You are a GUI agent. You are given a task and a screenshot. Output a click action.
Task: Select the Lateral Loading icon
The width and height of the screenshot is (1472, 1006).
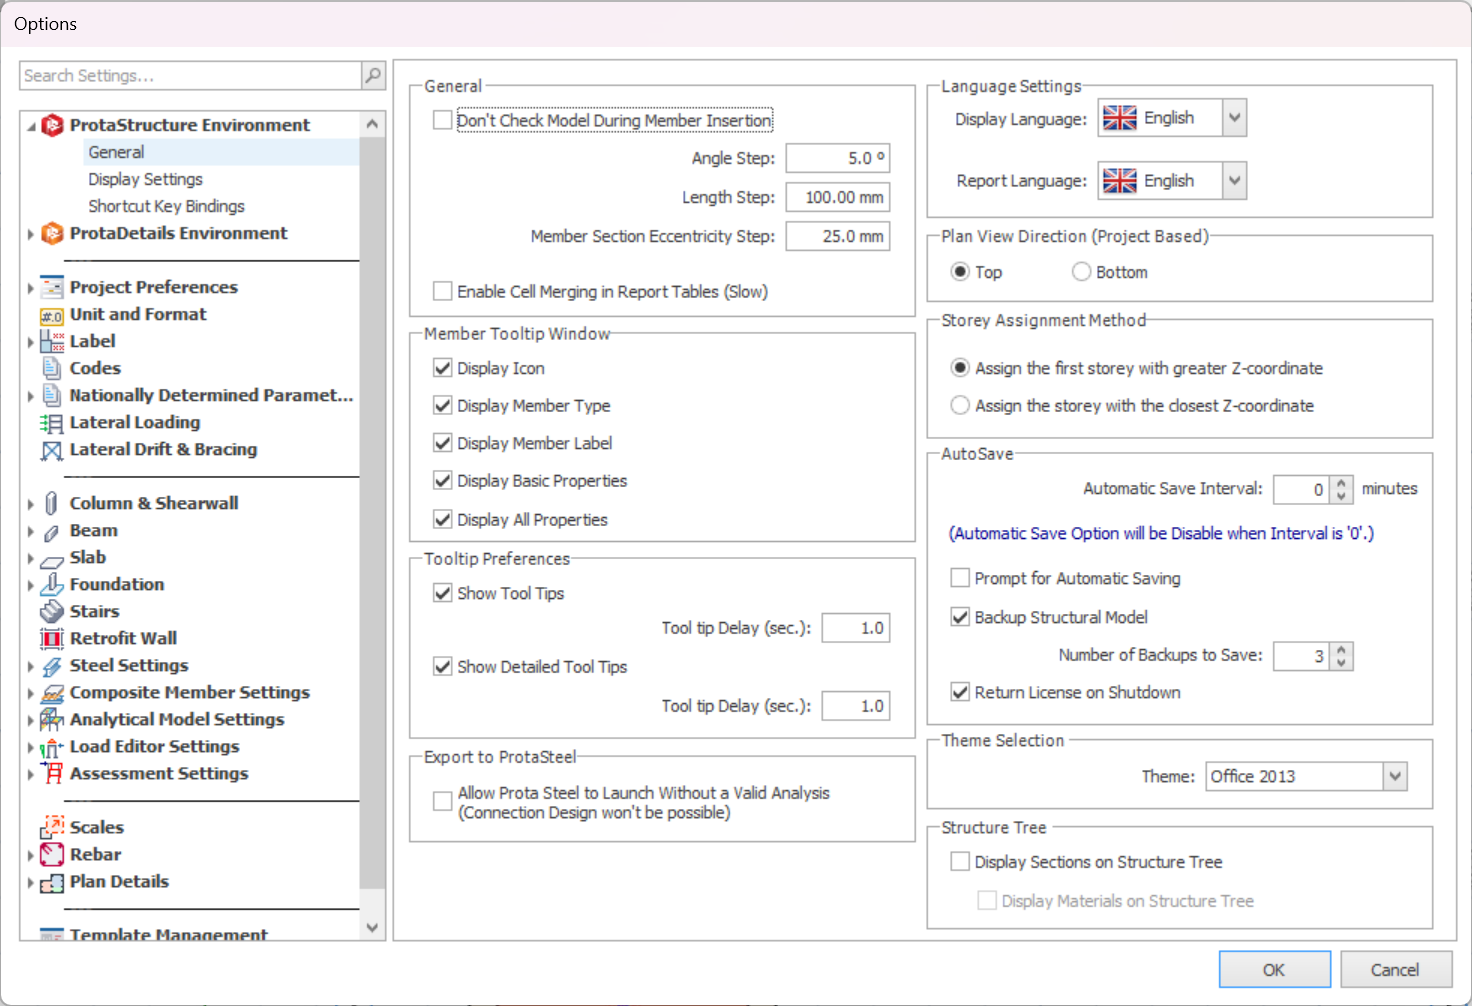52,423
